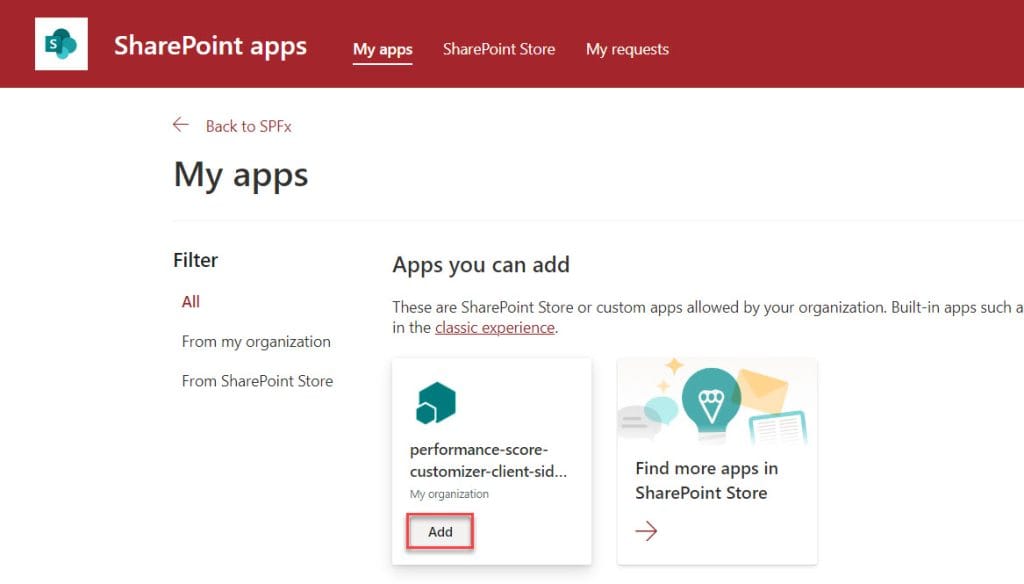Click the arrow under Find more apps
Viewport: 1024px width, 584px height.
[x=646, y=531]
